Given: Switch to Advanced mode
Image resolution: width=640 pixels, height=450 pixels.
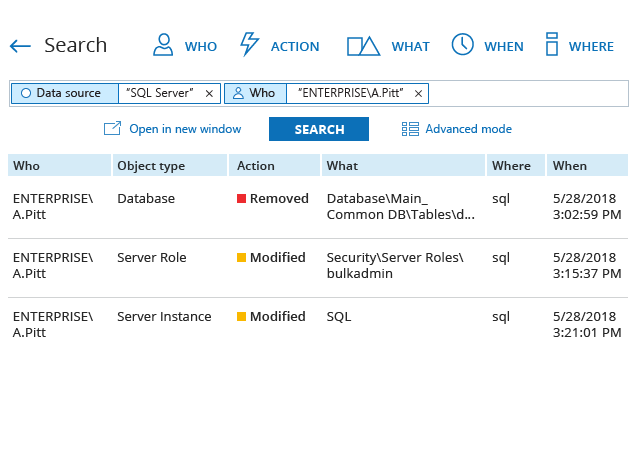Looking at the screenshot, I should click(x=457, y=129).
